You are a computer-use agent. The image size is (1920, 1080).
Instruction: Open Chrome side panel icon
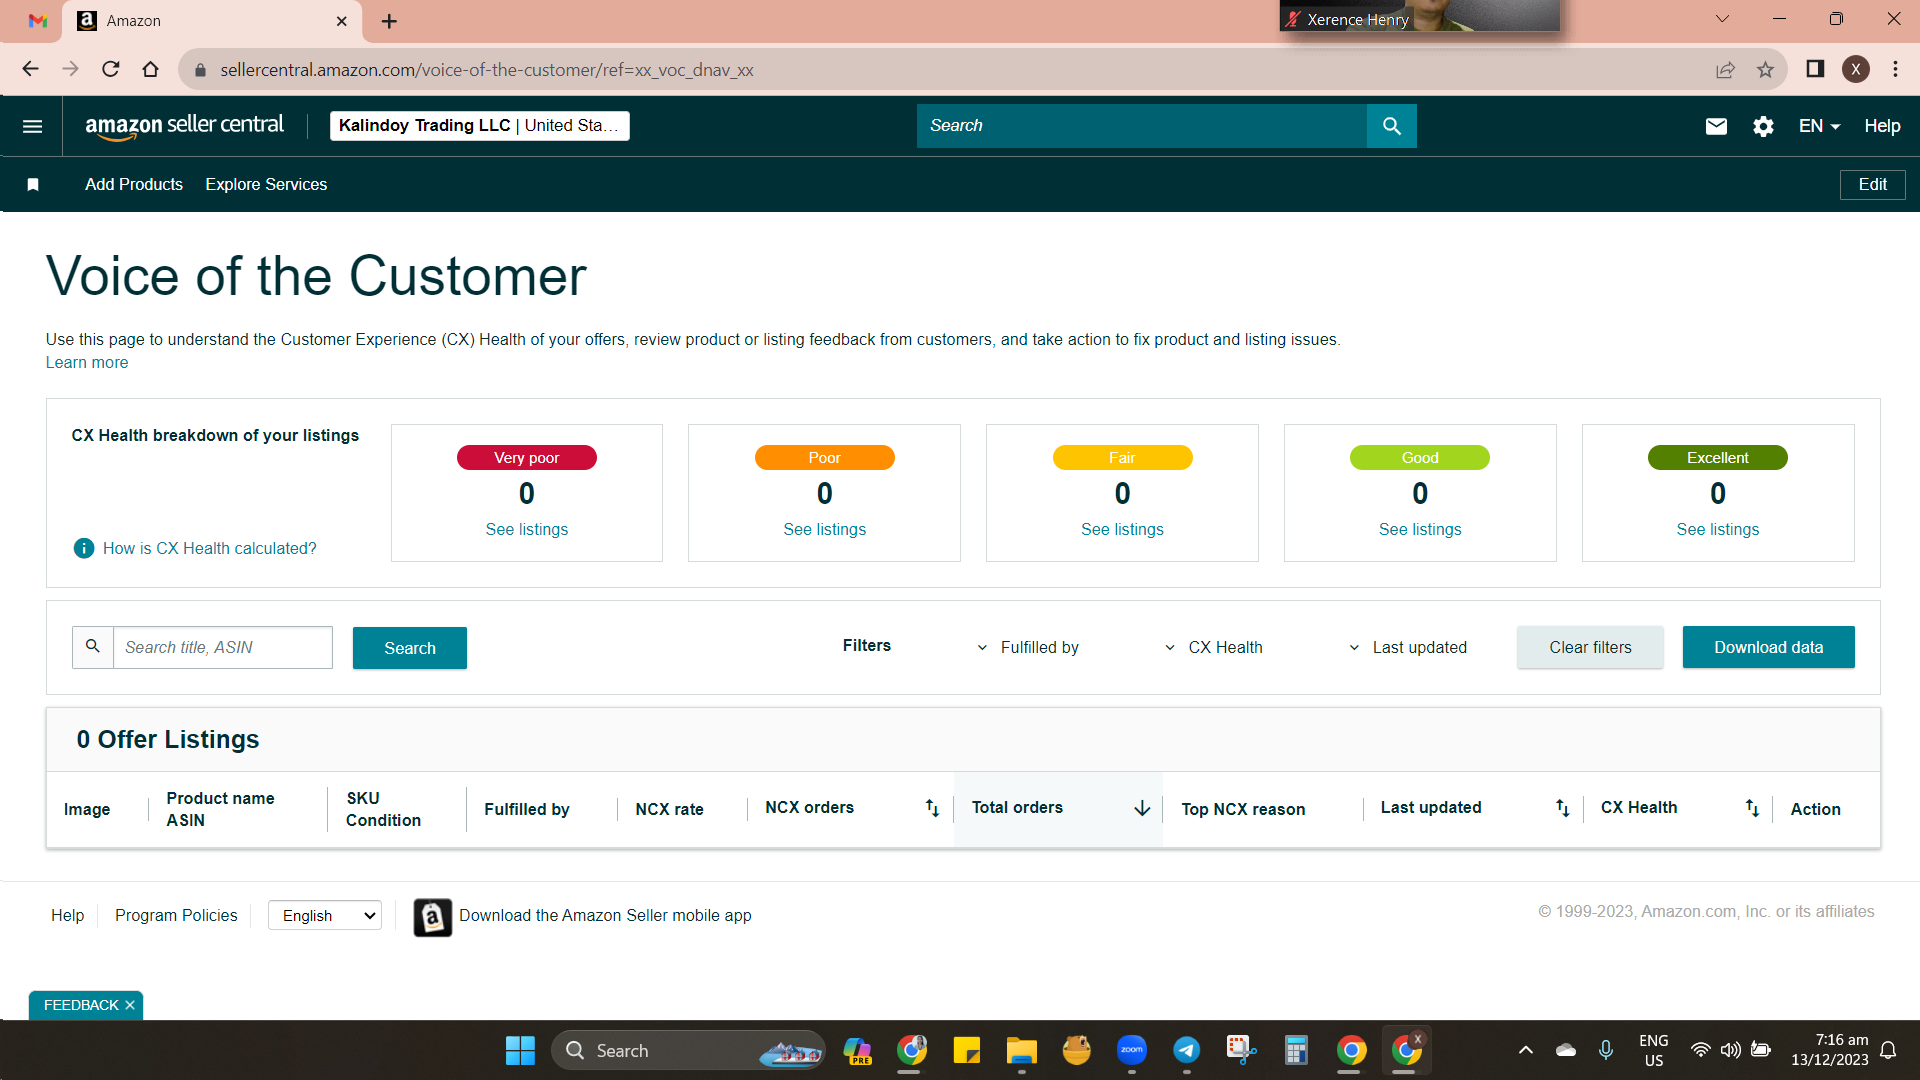[1815, 69]
